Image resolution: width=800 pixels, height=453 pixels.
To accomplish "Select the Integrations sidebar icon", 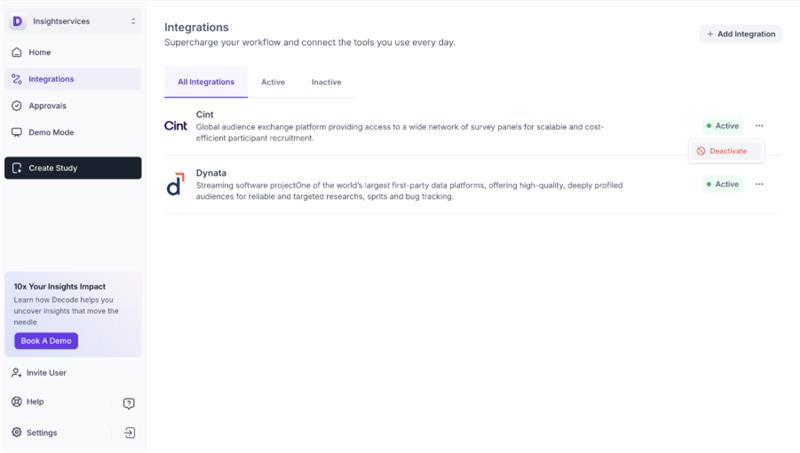I will [17, 79].
